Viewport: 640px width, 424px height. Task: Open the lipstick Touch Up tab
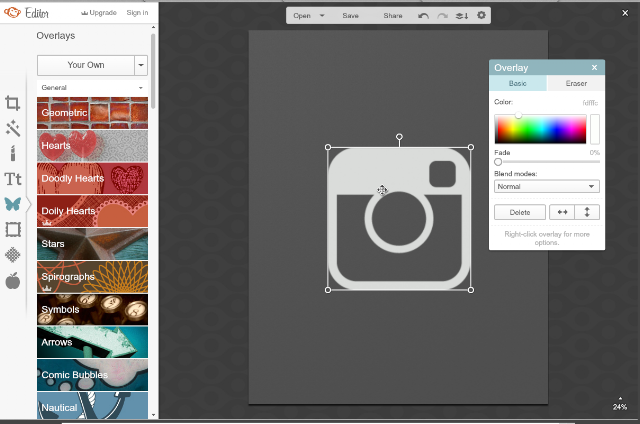click(x=13, y=153)
